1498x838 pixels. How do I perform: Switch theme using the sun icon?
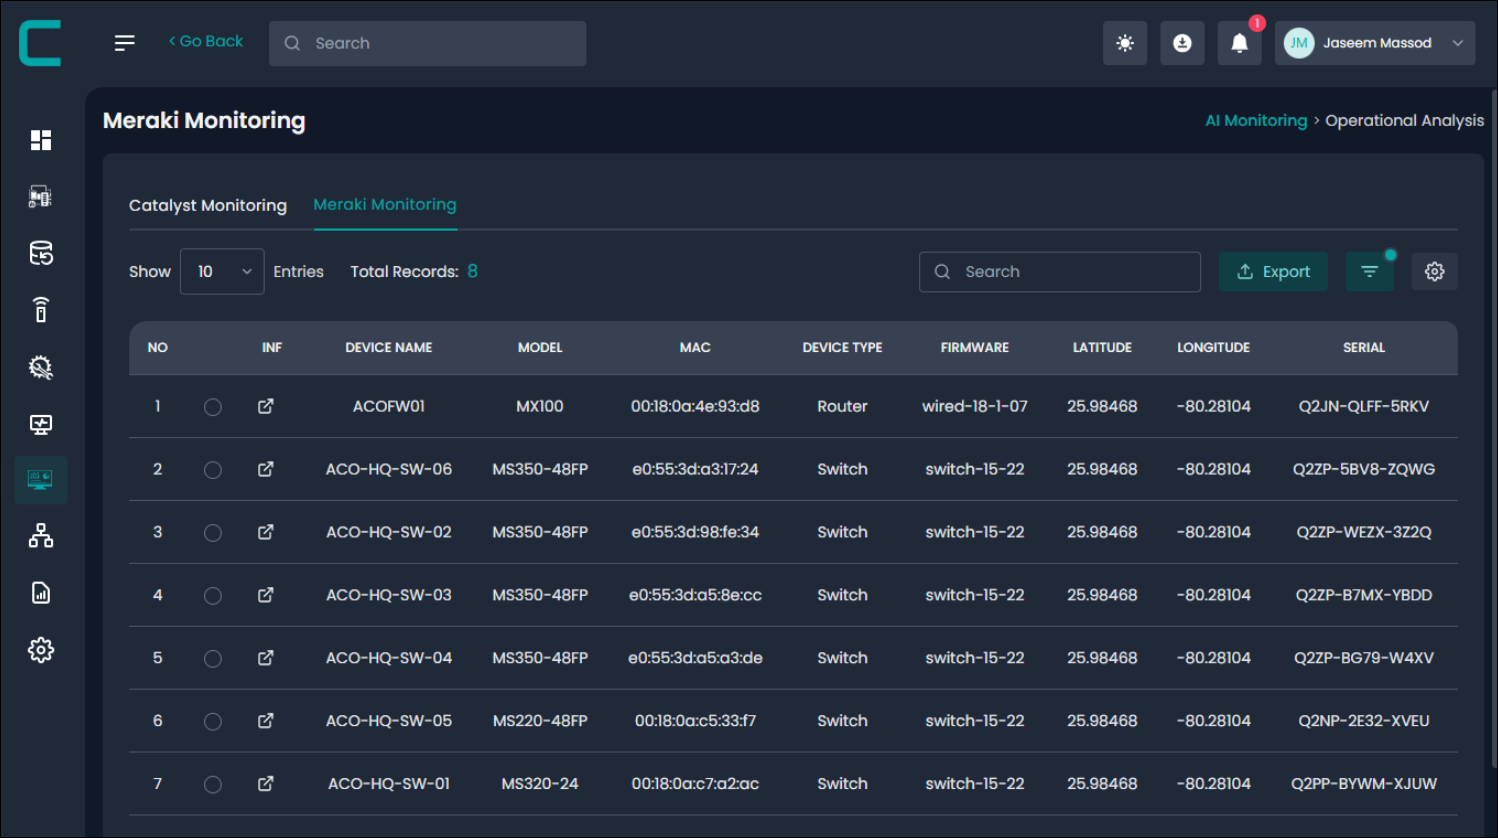pyautogui.click(x=1125, y=43)
